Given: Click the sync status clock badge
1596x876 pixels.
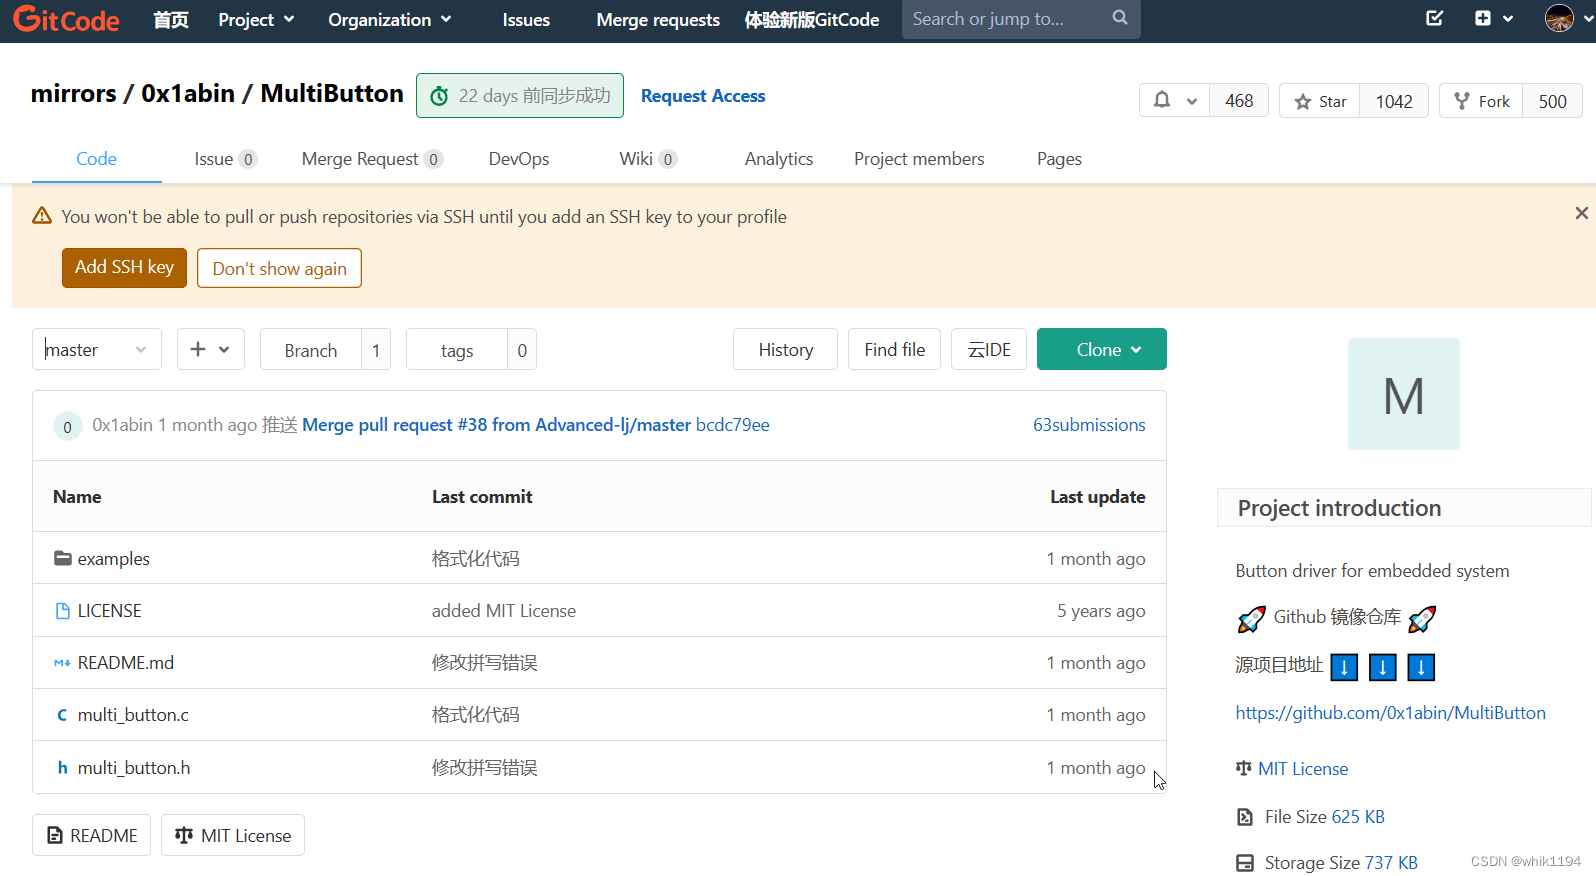Looking at the screenshot, I should pos(520,95).
